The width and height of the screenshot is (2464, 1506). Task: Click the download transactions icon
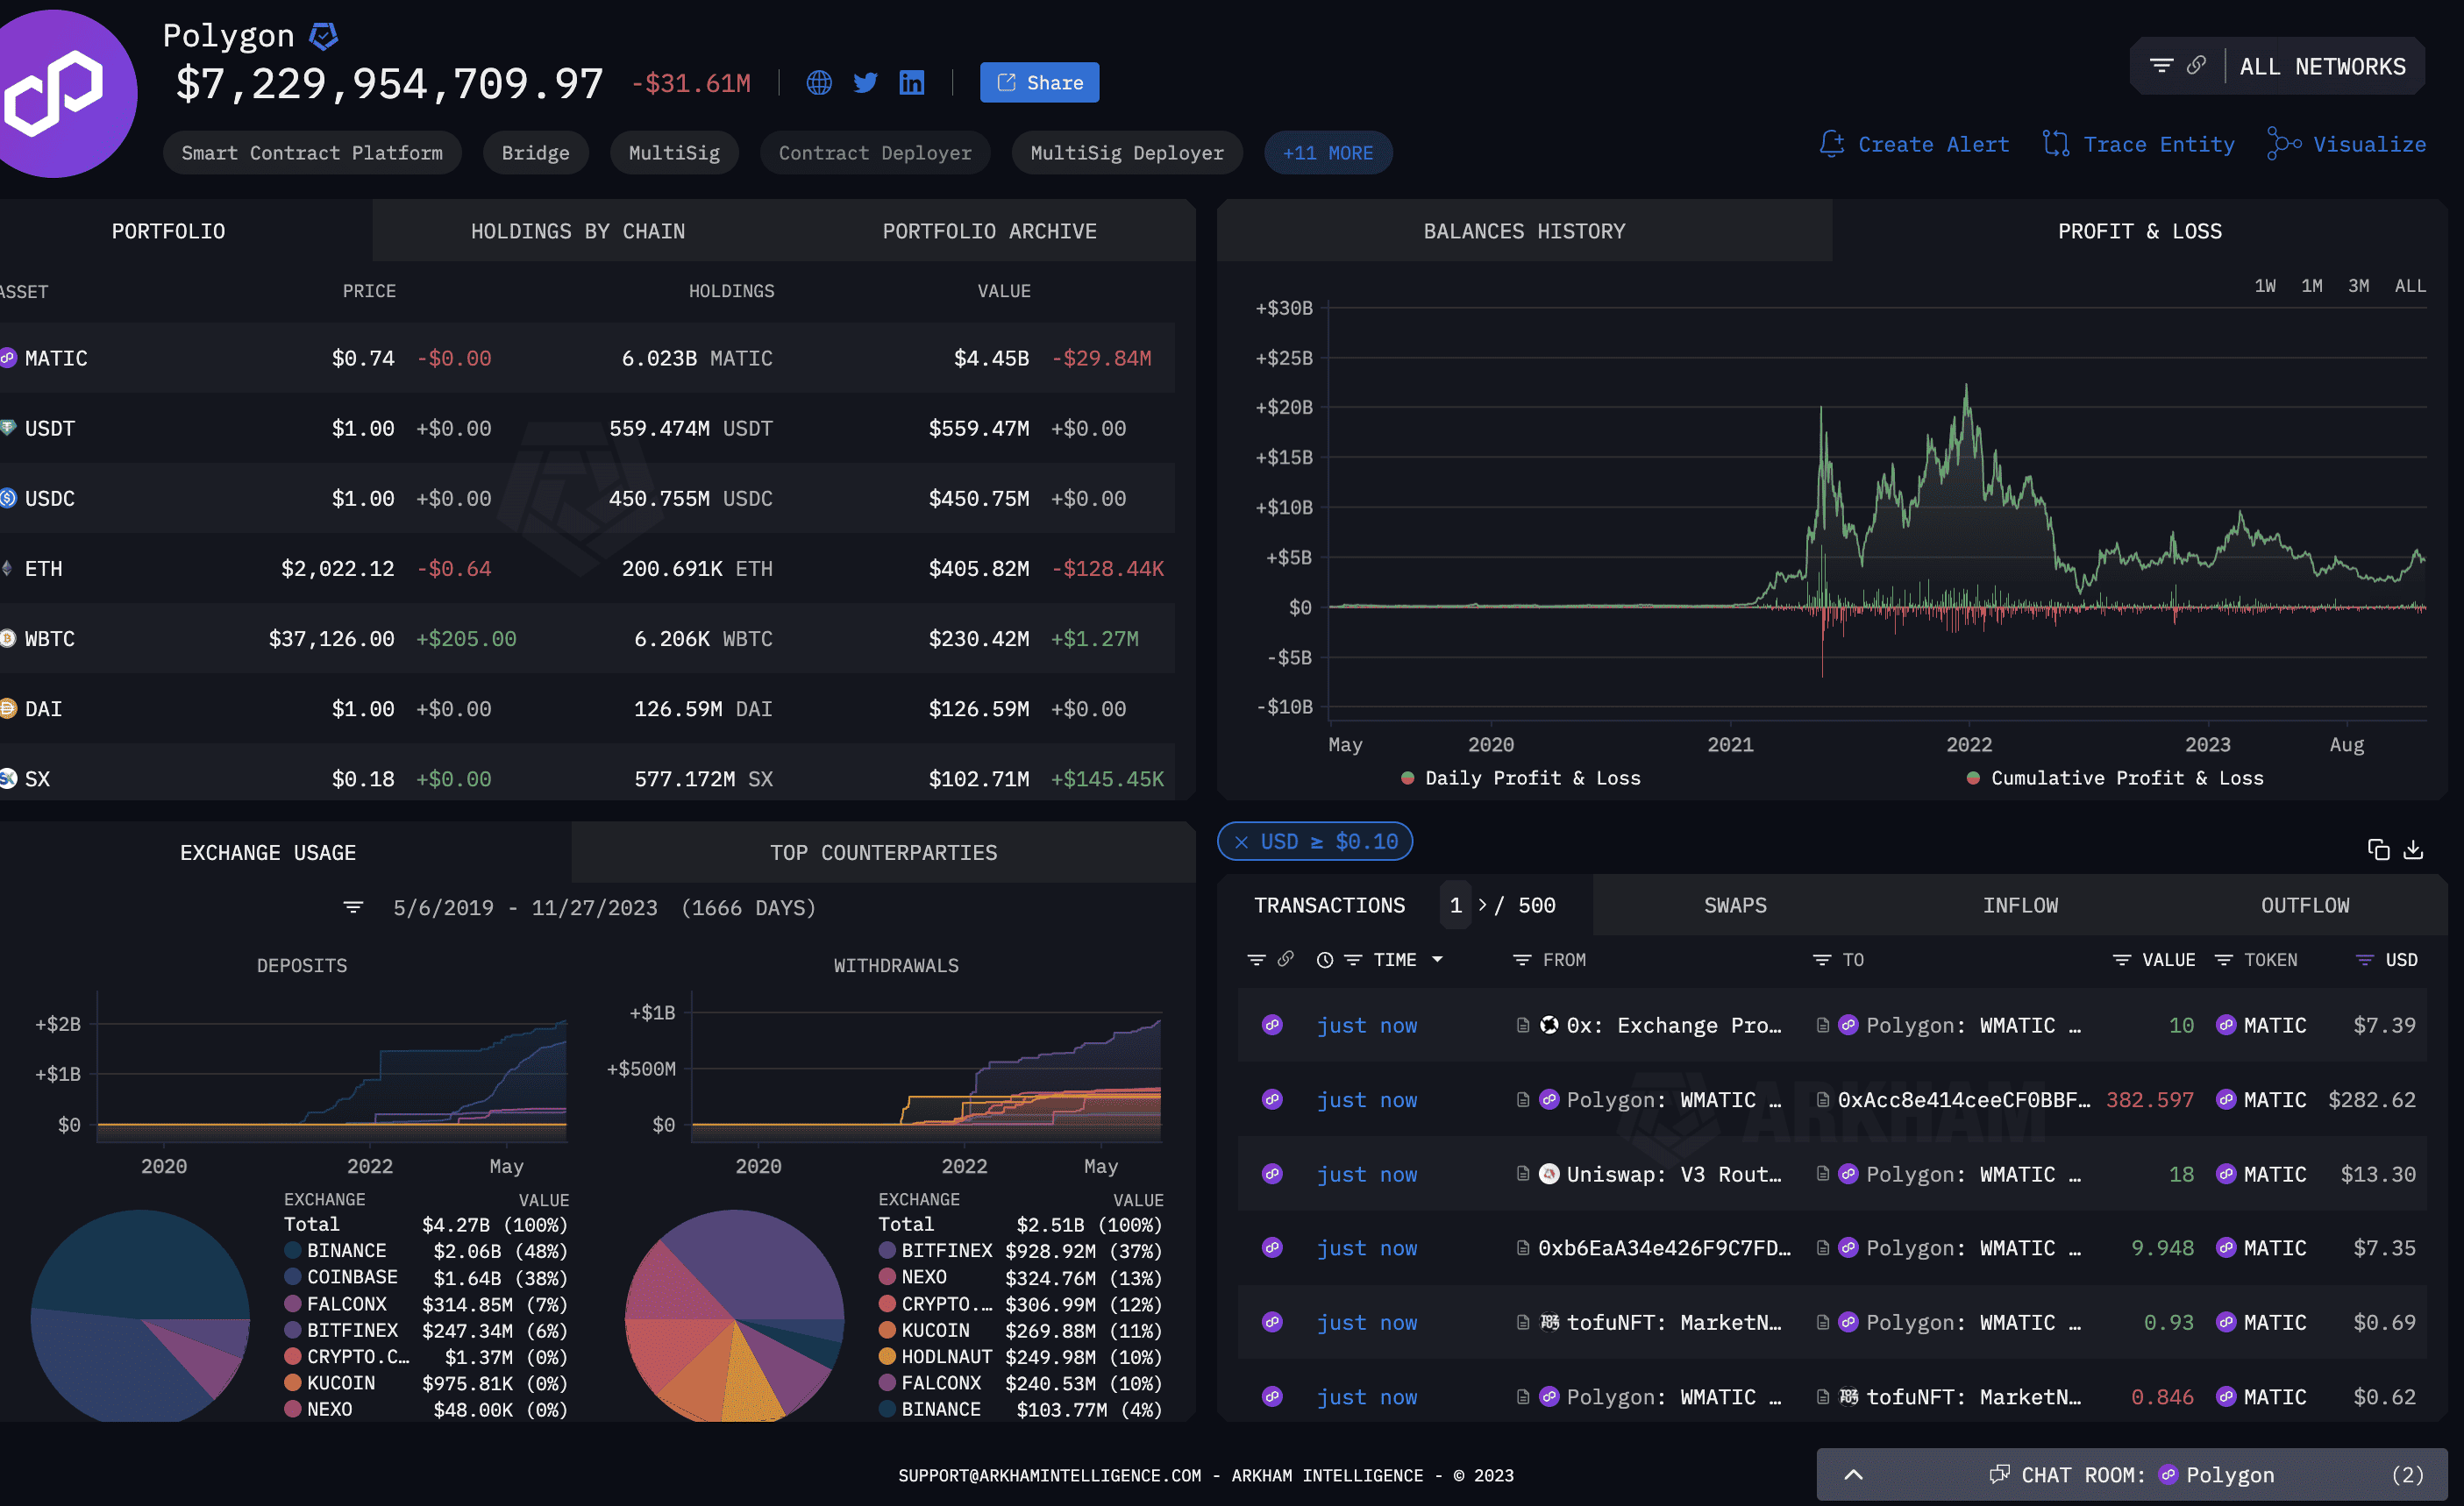(x=2413, y=849)
